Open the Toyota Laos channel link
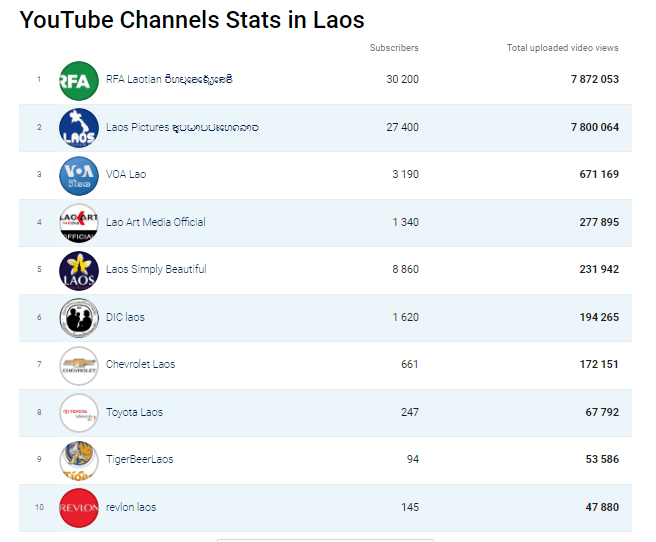 coord(134,412)
